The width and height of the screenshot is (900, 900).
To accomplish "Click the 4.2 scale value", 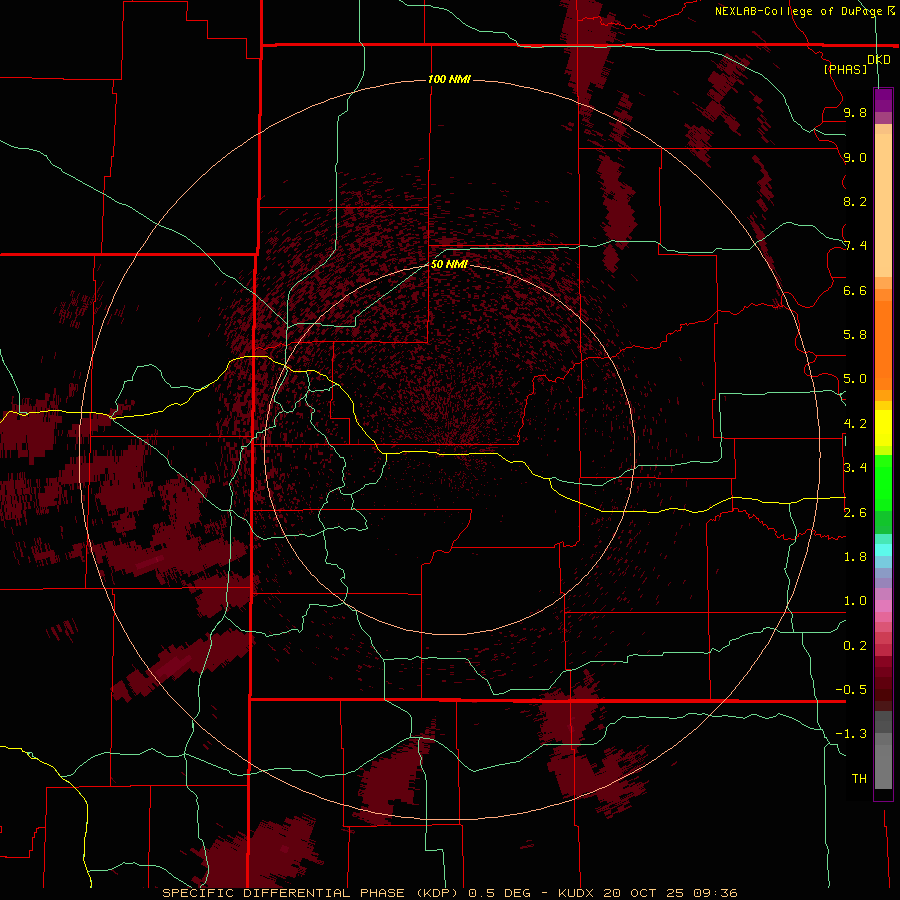I will 855,424.
